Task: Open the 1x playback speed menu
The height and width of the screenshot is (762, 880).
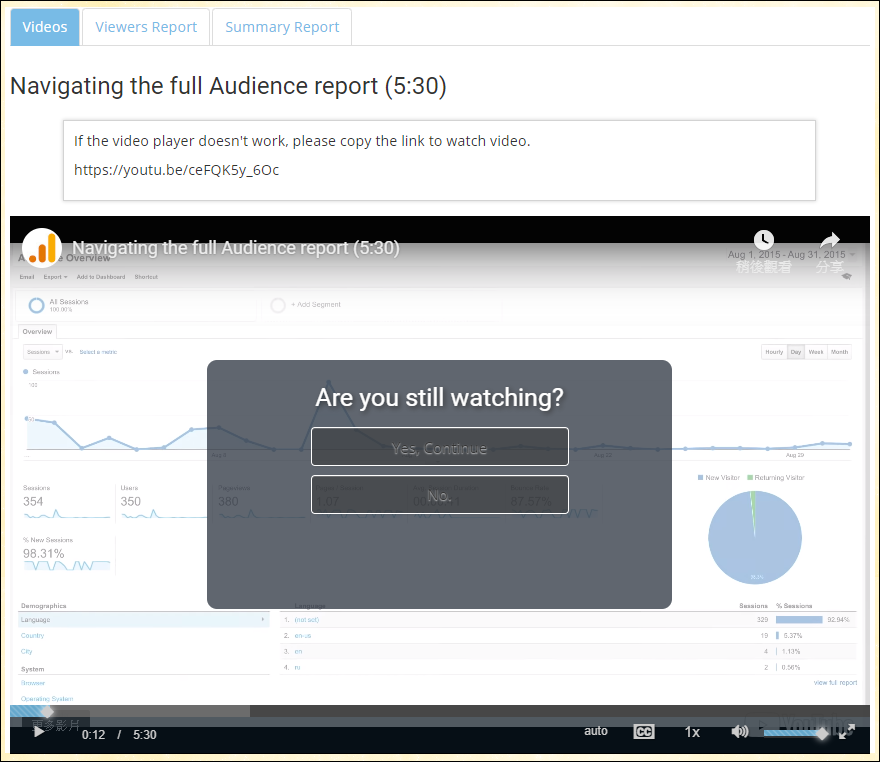Action: (692, 732)
